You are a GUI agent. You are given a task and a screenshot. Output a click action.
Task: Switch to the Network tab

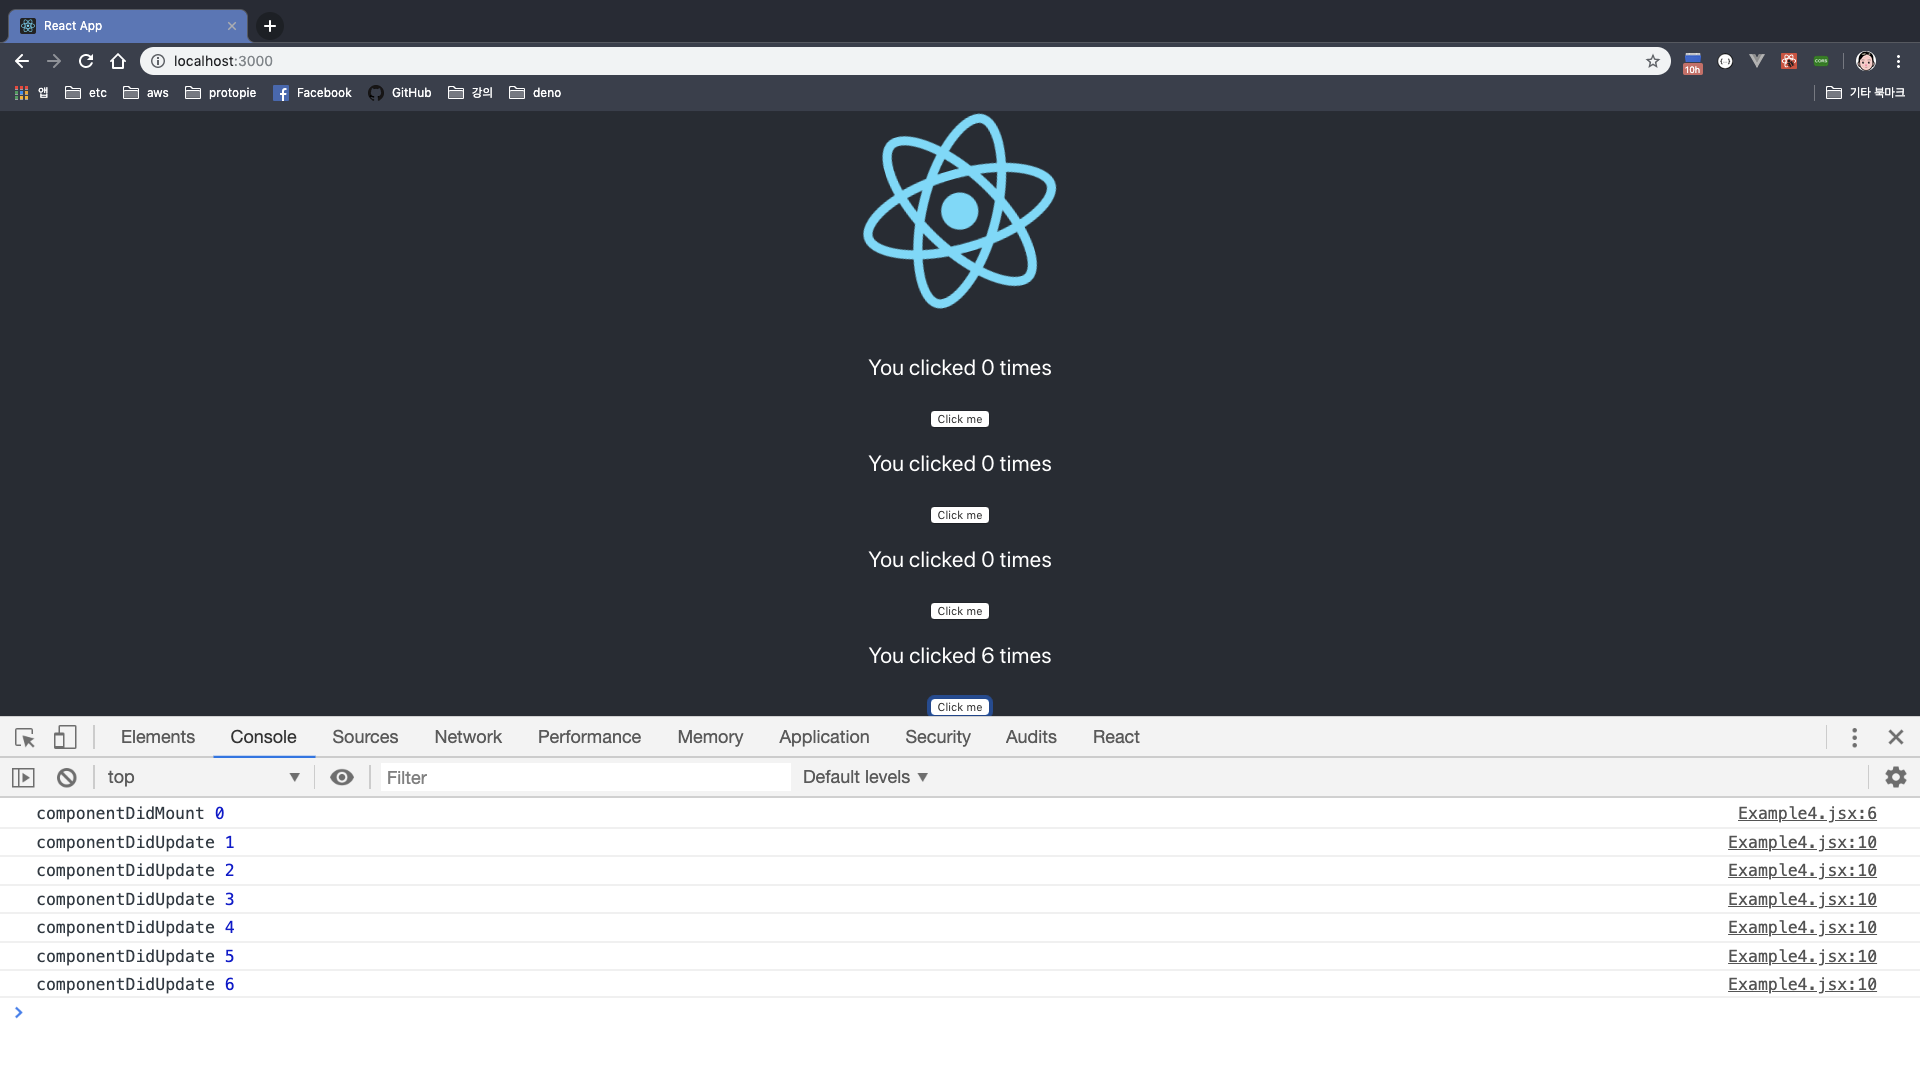468,737
